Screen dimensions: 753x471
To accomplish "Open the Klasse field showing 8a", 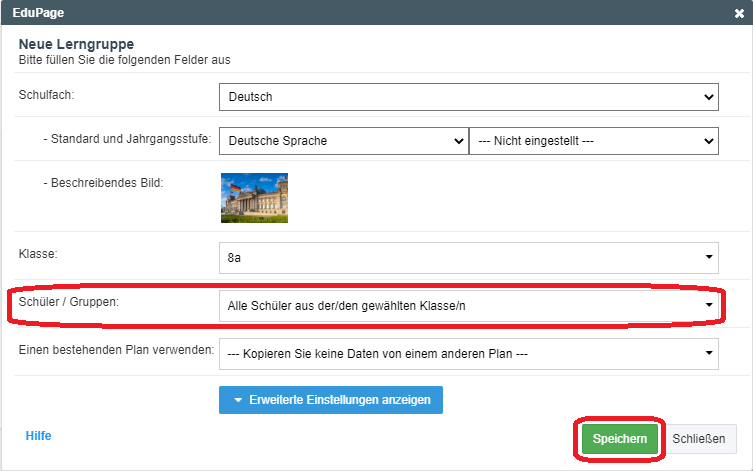I will [469, 258].
